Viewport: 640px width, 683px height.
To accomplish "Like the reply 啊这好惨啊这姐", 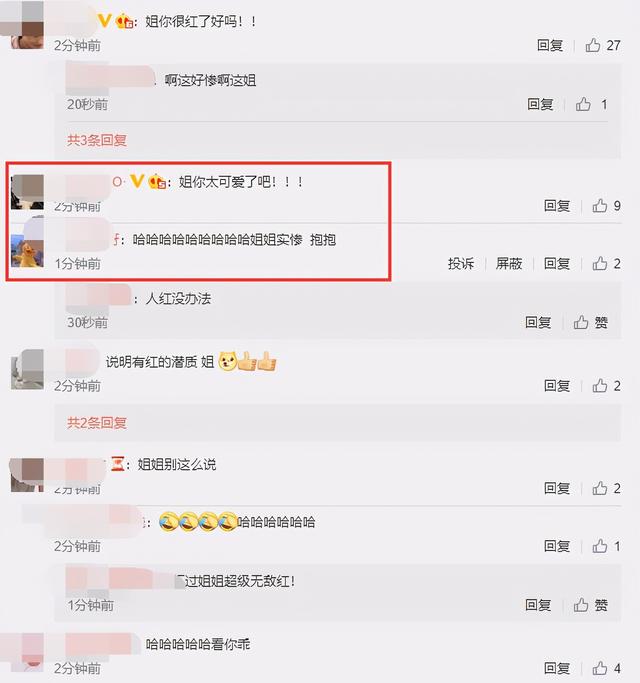I will tap(592, 105).
